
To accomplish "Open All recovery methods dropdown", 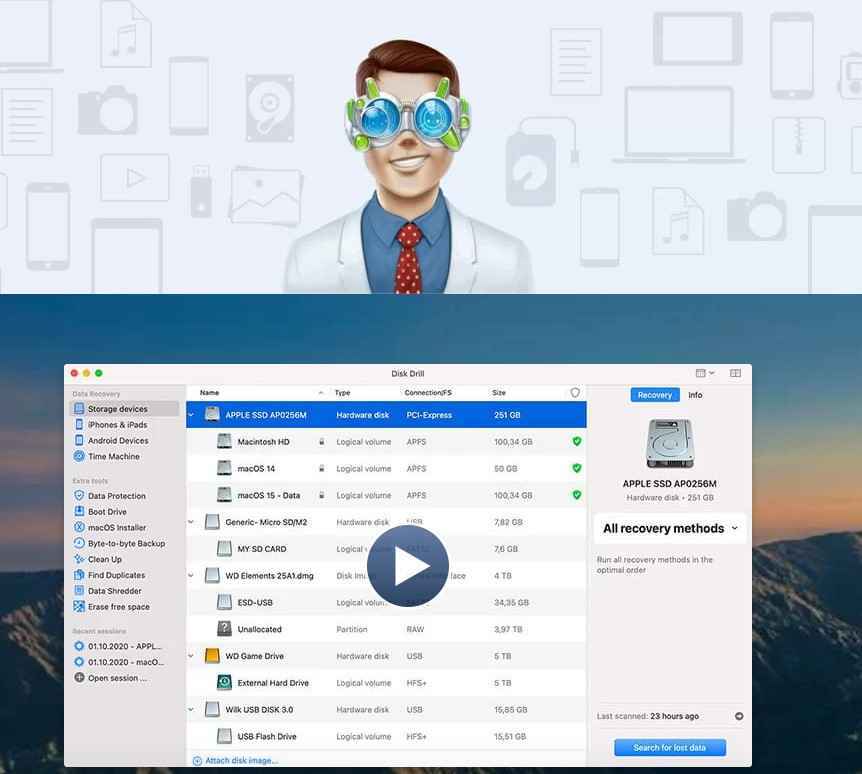I will click(670, 528).
